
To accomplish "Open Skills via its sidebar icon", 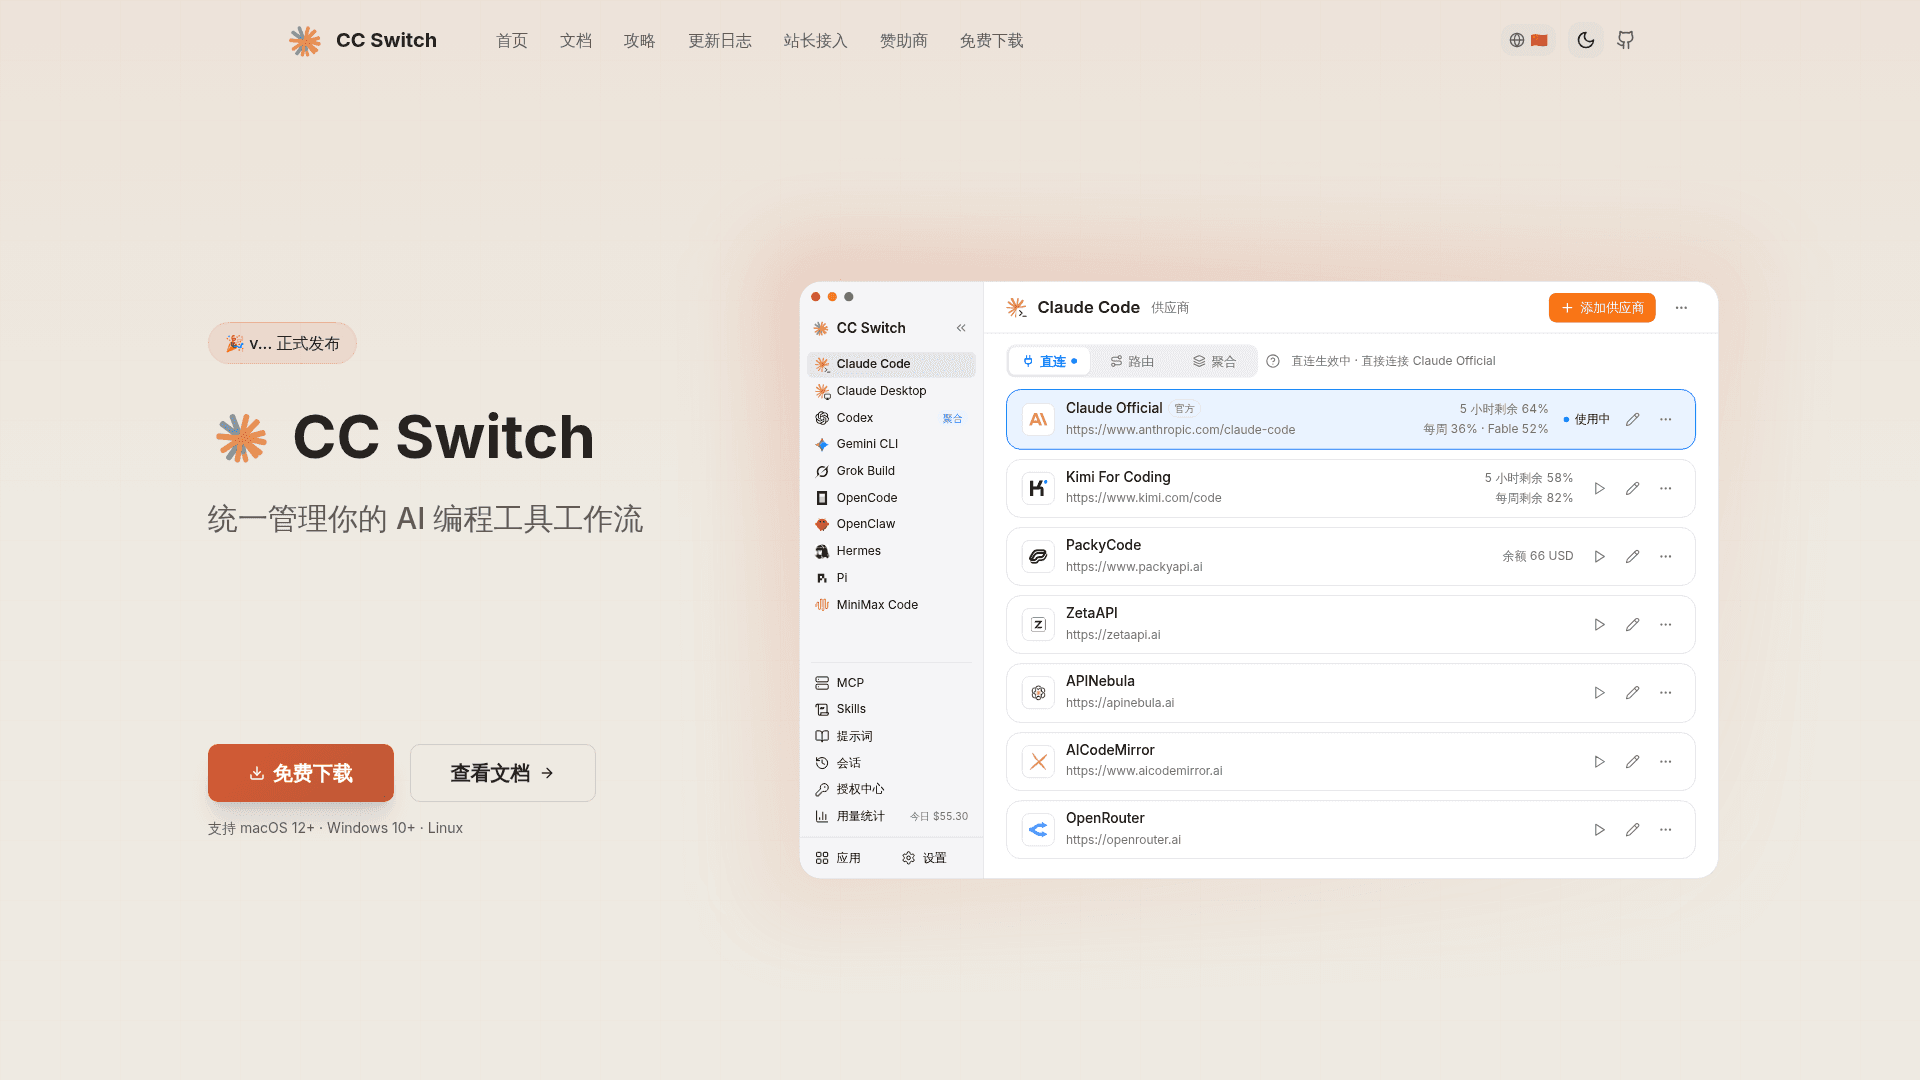I will 822,709.
